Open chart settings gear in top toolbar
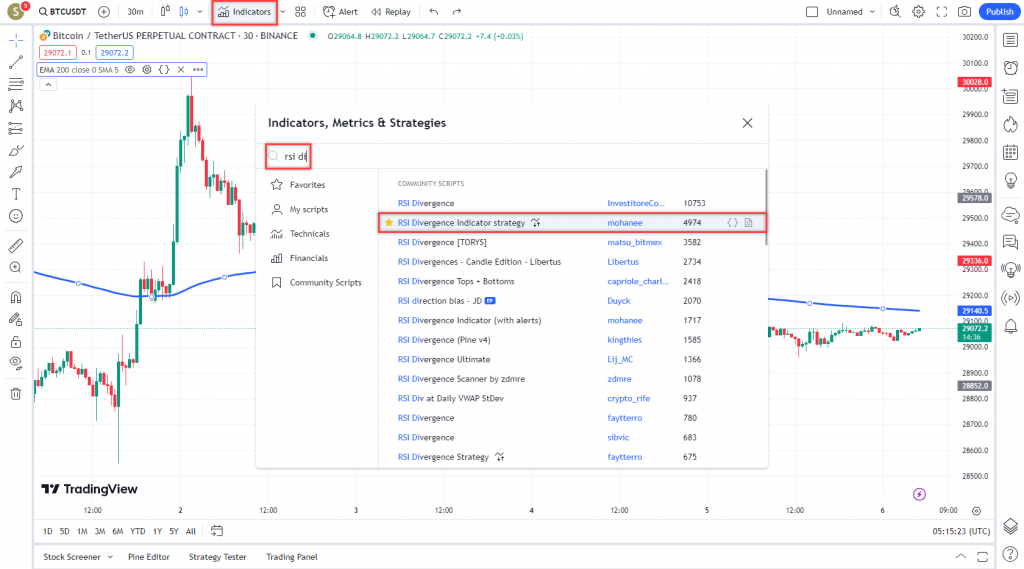Image resolution: width=1024 pixels, height=569 pixels. 918,12
